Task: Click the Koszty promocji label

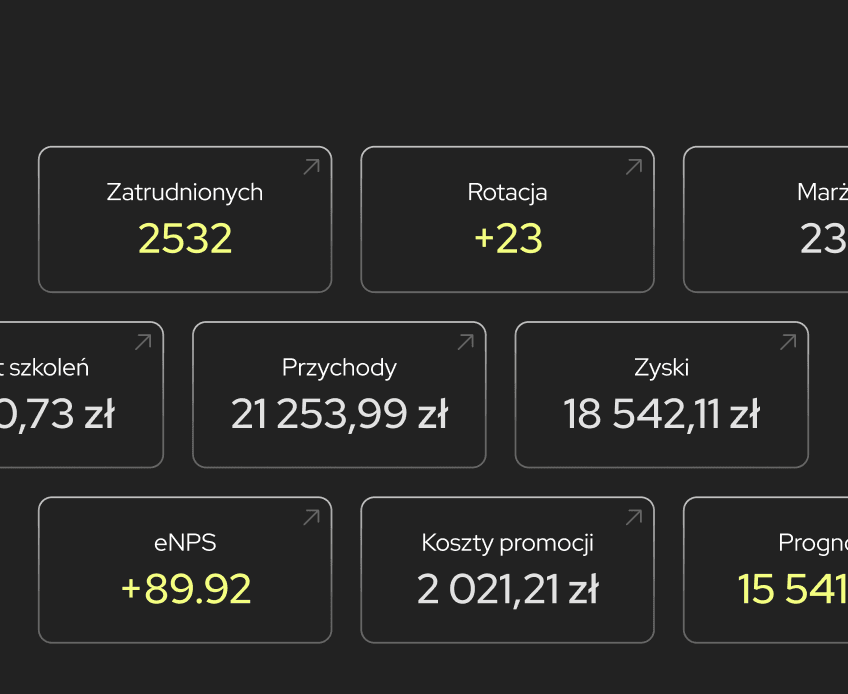Action: pos(507,543)
